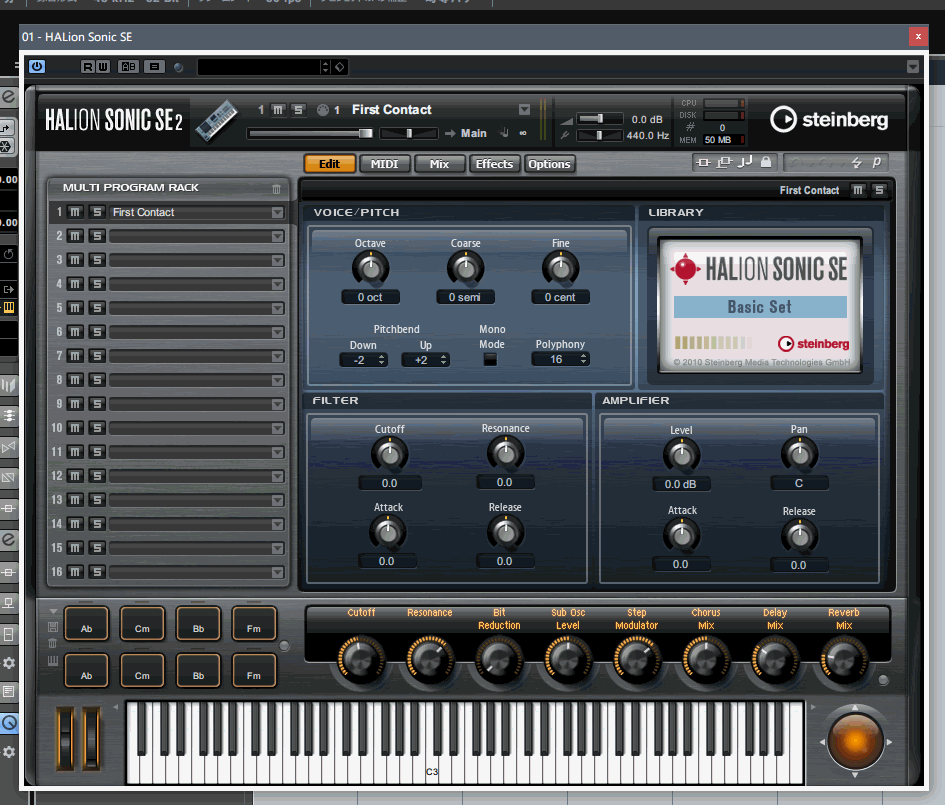Click the Amplifier Pan knob
The height and width of the screenshot is (805, 945).
click(x=799, y=455)
